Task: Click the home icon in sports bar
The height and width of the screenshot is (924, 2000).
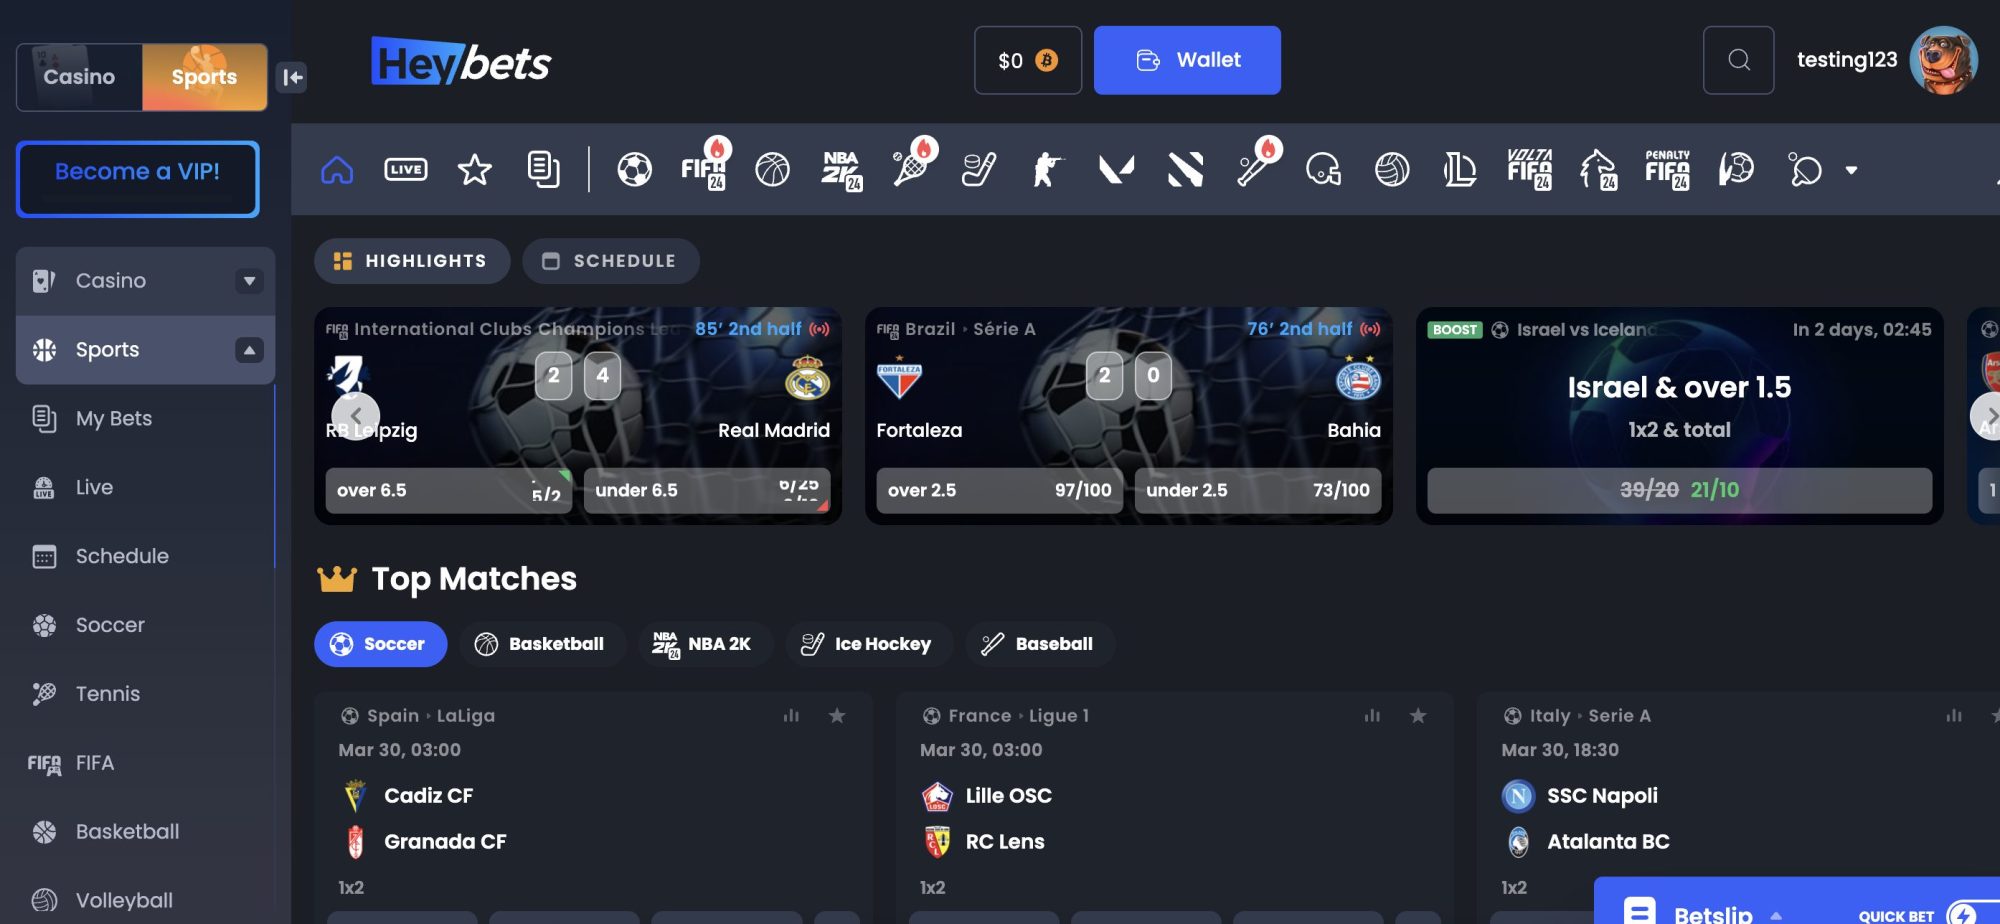Action: 337,170
